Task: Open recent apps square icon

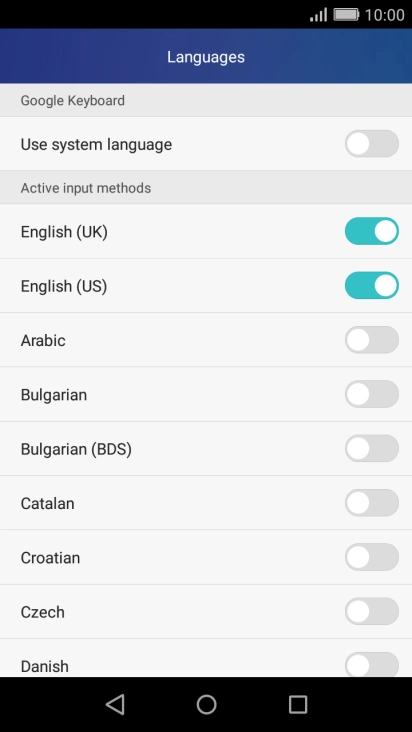Action: pos(298,704)
